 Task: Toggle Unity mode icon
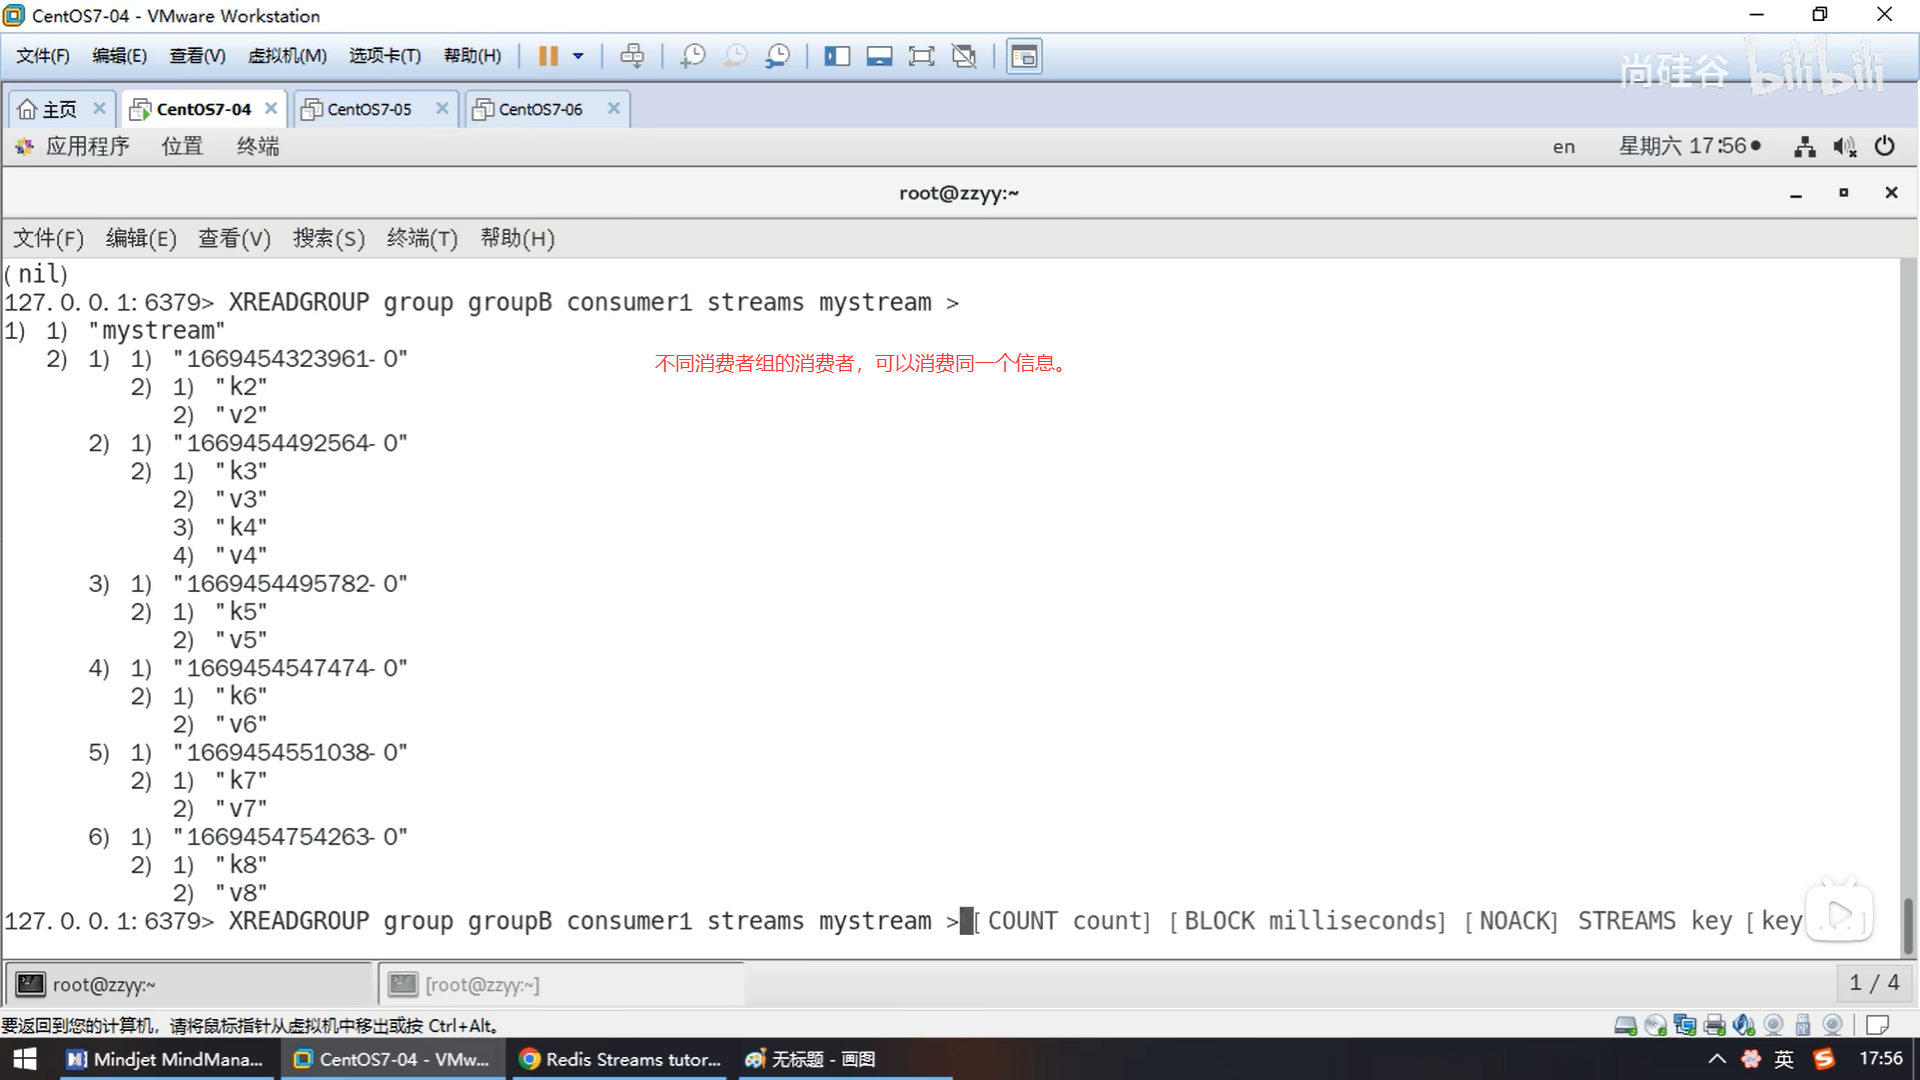tap(964, 56)
